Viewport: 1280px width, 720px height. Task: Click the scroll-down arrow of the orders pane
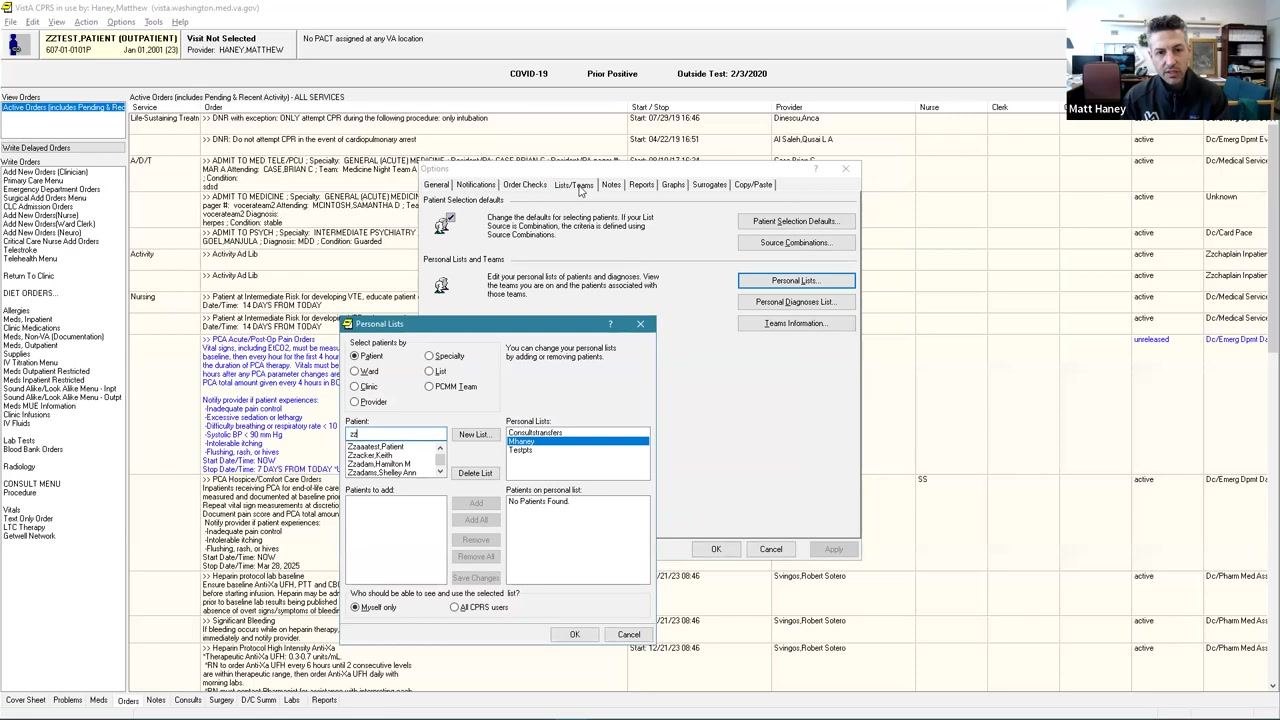pyautogui.click(x=1273, y=685)
